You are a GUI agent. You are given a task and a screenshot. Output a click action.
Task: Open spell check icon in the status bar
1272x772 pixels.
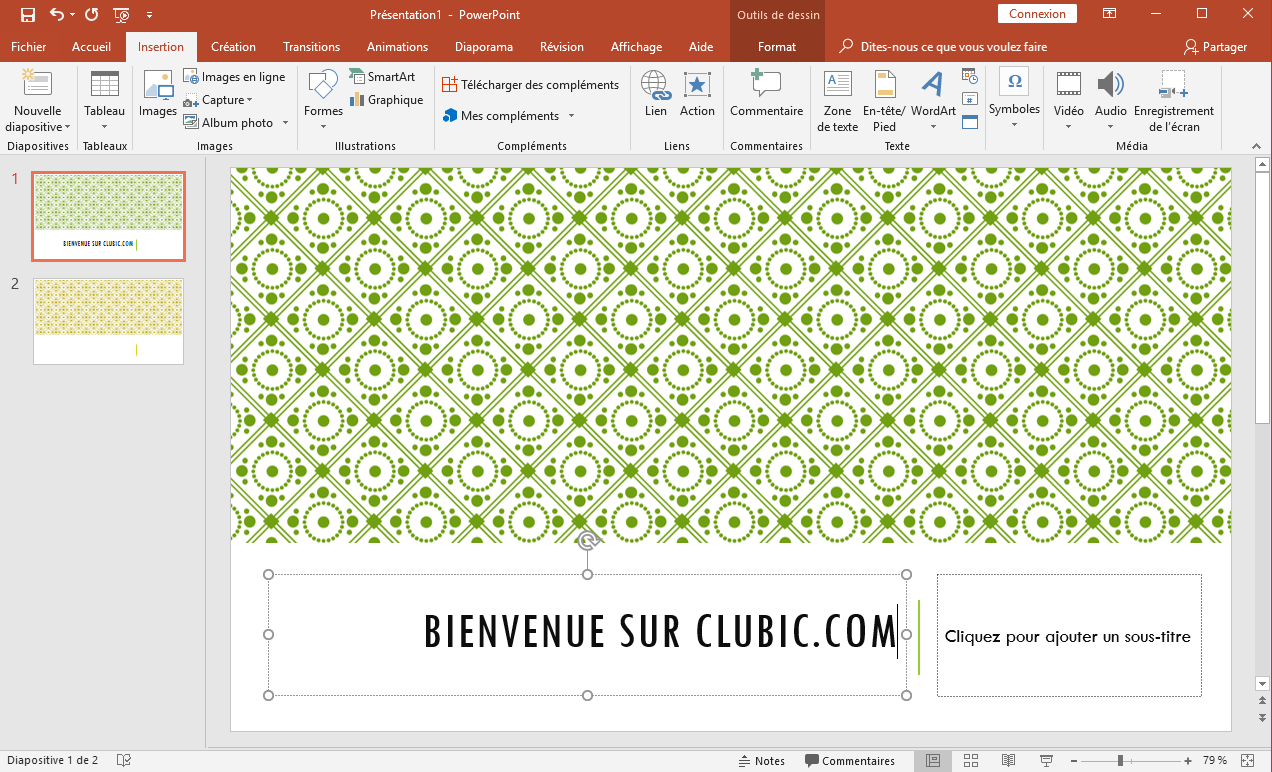[x=124, y=761]
